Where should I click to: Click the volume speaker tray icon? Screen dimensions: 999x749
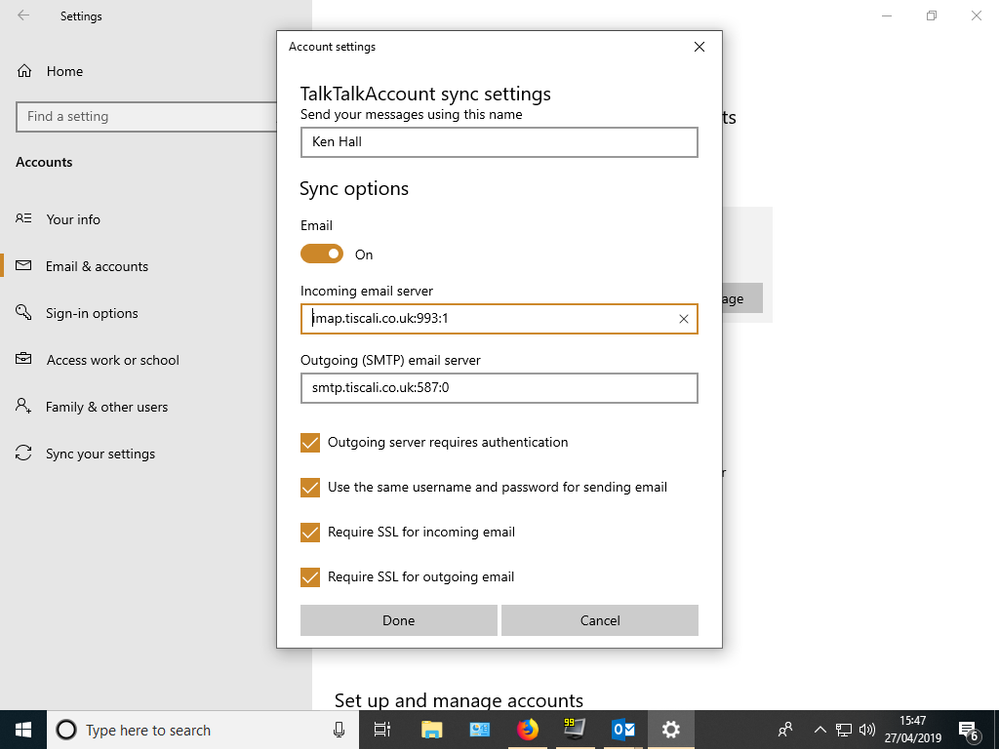coord(866,729)
